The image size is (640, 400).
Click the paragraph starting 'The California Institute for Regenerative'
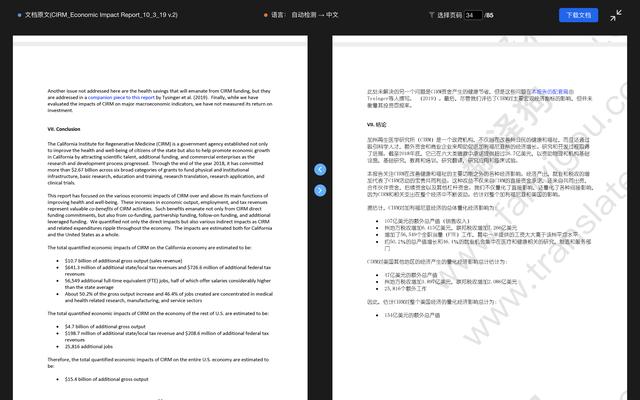coord(158,163)
